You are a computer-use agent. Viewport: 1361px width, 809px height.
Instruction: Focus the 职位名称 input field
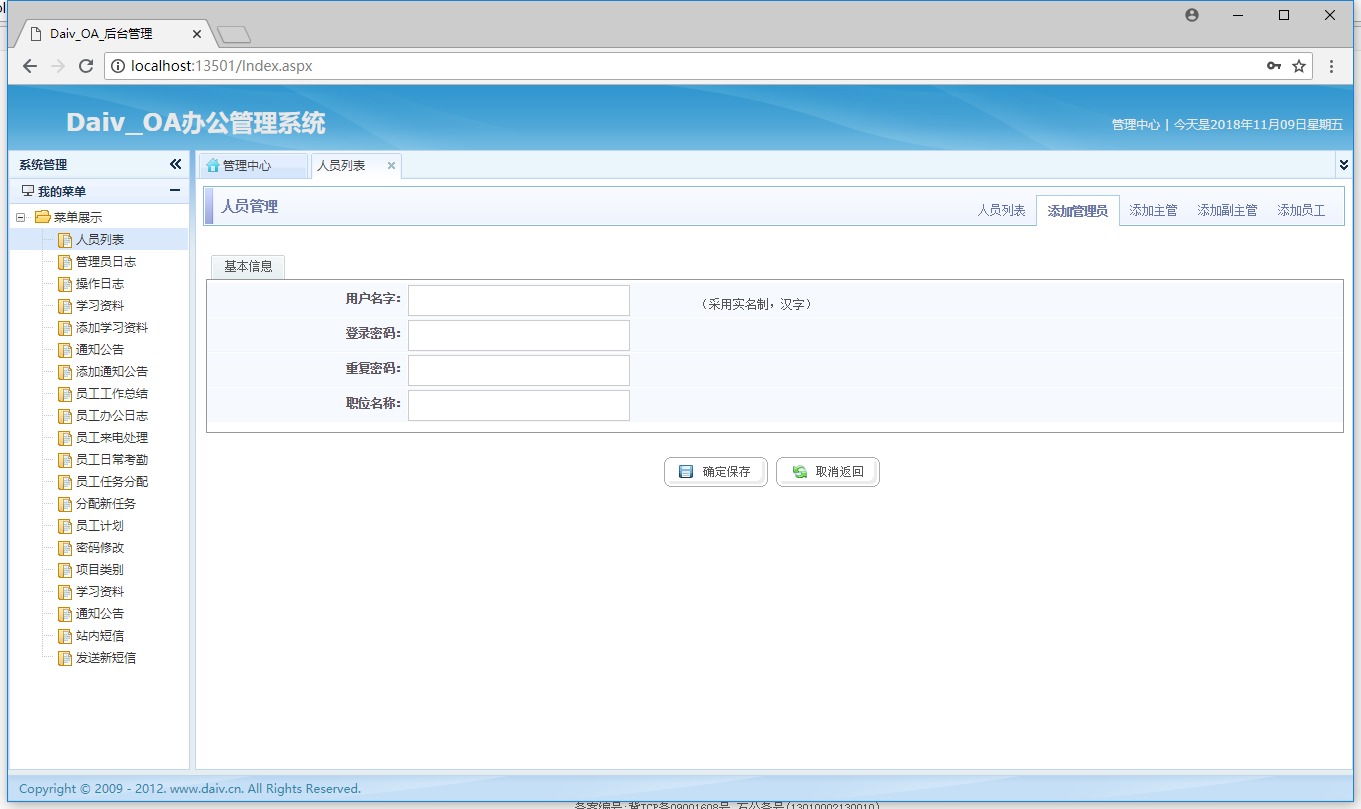(519, 405)
